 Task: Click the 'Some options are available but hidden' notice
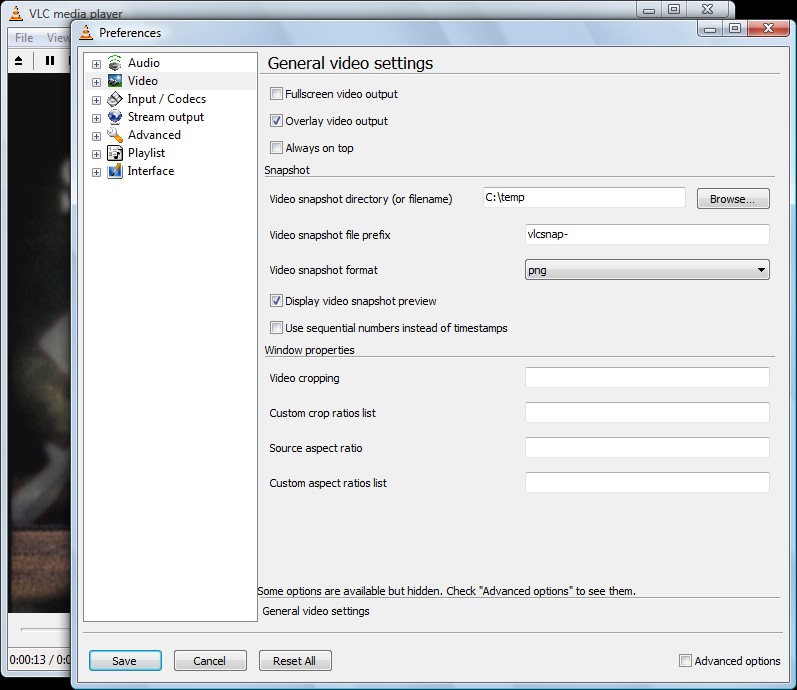tap(446, 591)
